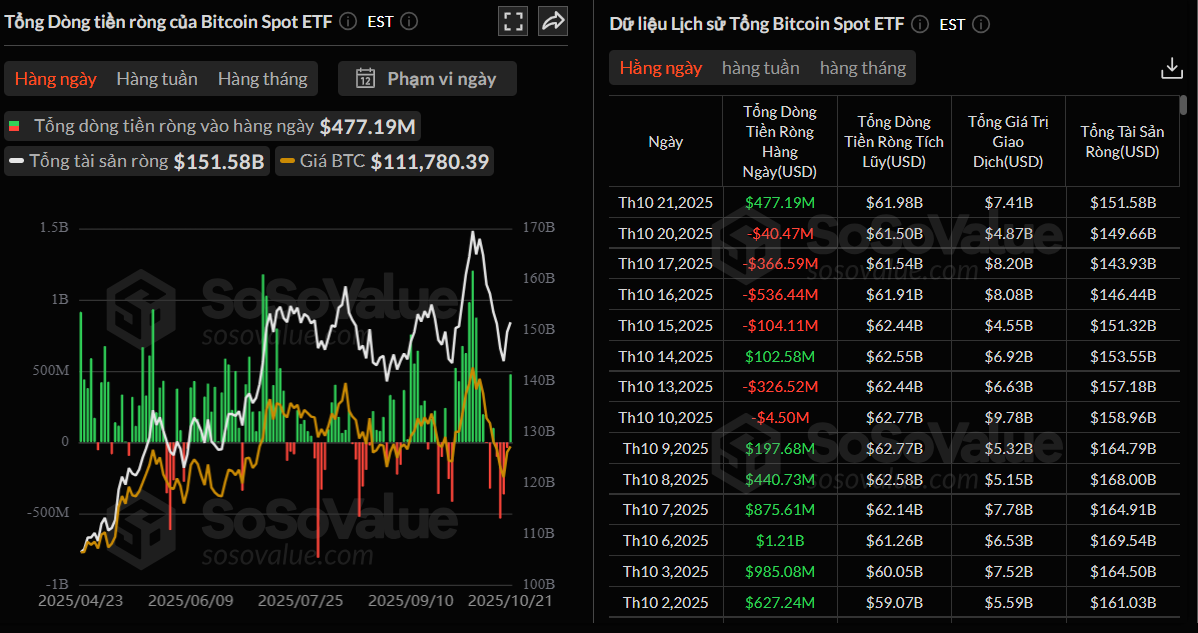Click info icon next to chart's EST label
This screenshot has height=633, width=1198.
(x=409, y=21)
